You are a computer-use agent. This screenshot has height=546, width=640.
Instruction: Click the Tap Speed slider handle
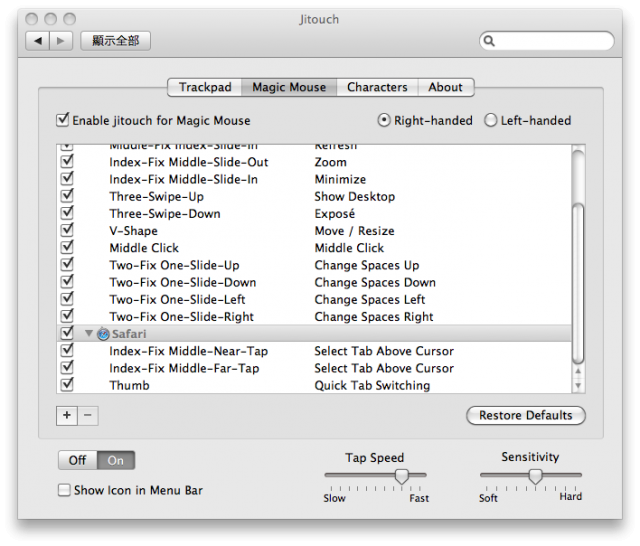coord(402,476)
